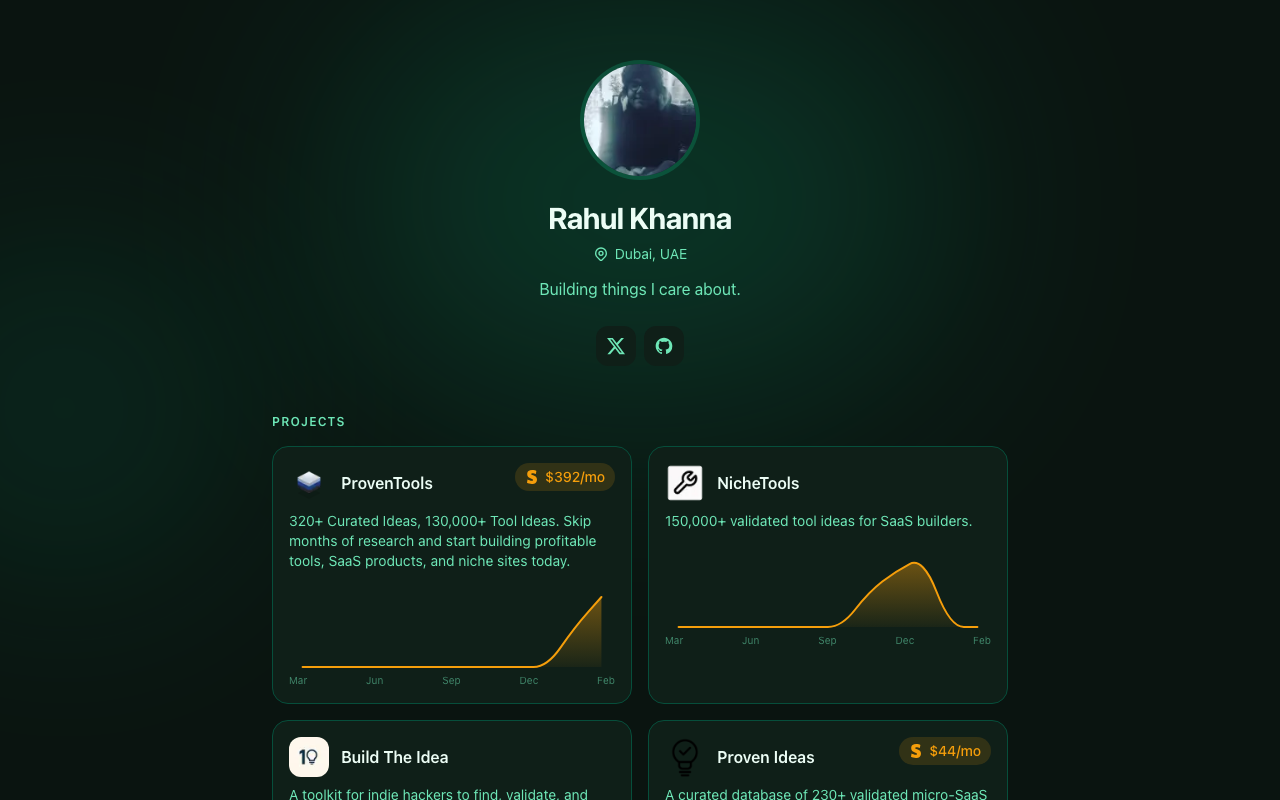Click the $44/mo revenue badge
1280x800 pixels.
(x=944, y=751)
